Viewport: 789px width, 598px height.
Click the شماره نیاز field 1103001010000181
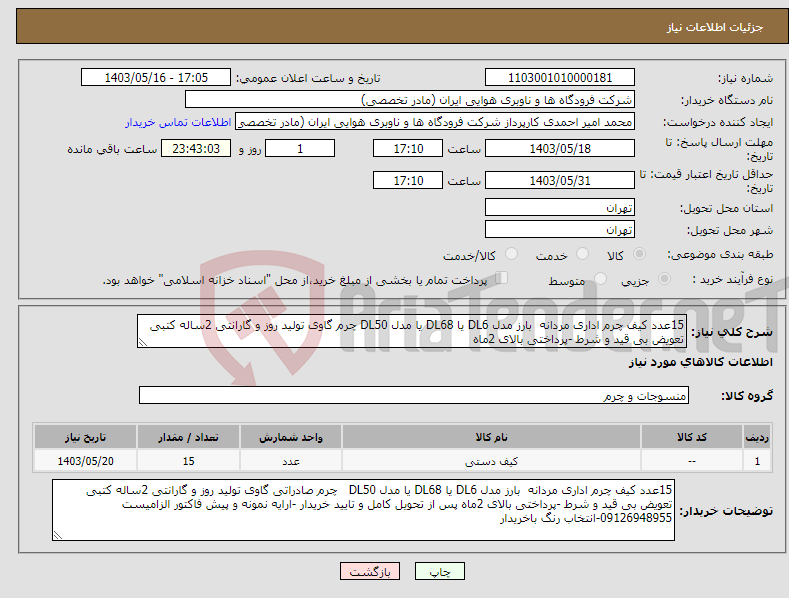pyautogui.click(x=560, y=78)
